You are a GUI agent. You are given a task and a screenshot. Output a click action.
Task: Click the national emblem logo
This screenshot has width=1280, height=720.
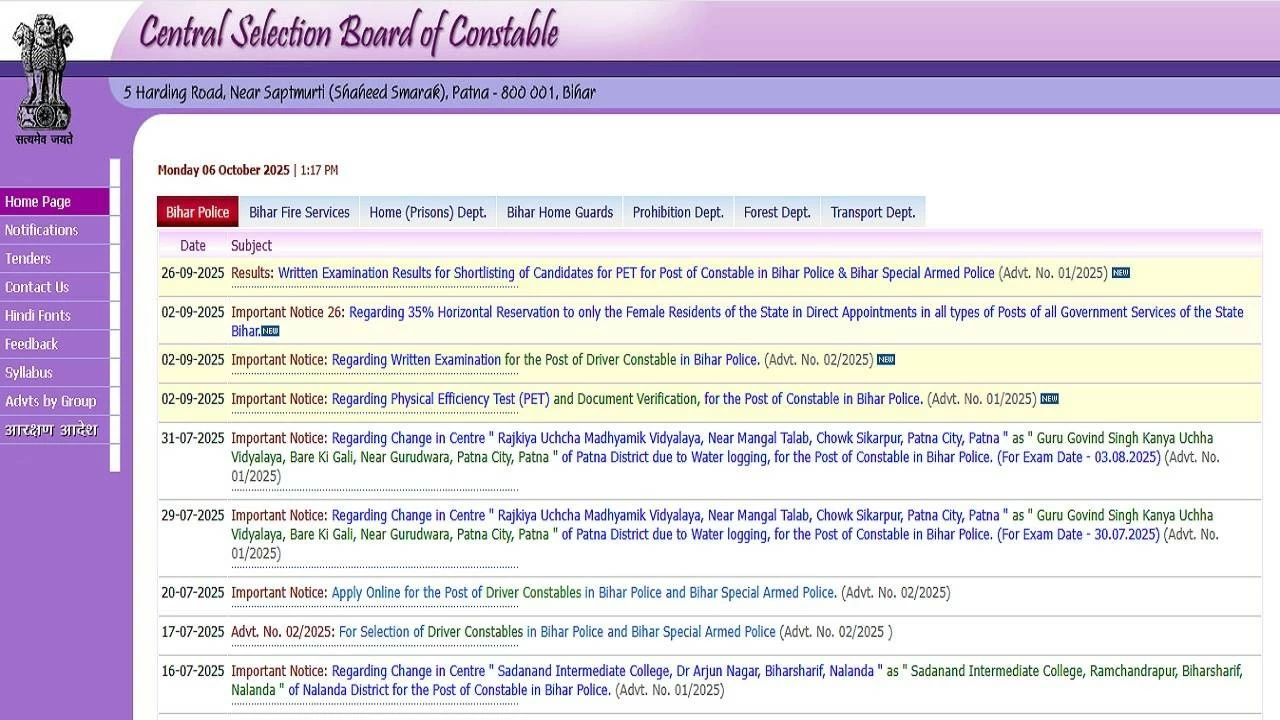[x=43, y=78]
